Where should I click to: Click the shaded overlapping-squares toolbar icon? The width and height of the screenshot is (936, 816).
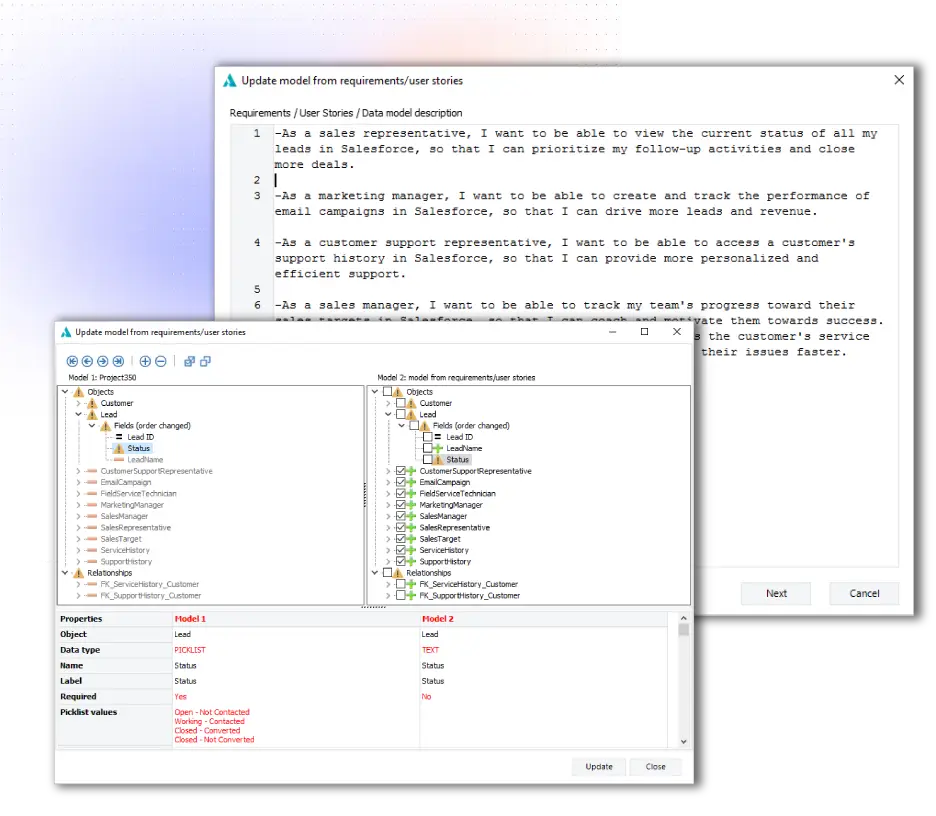click(x=189, y=361)
